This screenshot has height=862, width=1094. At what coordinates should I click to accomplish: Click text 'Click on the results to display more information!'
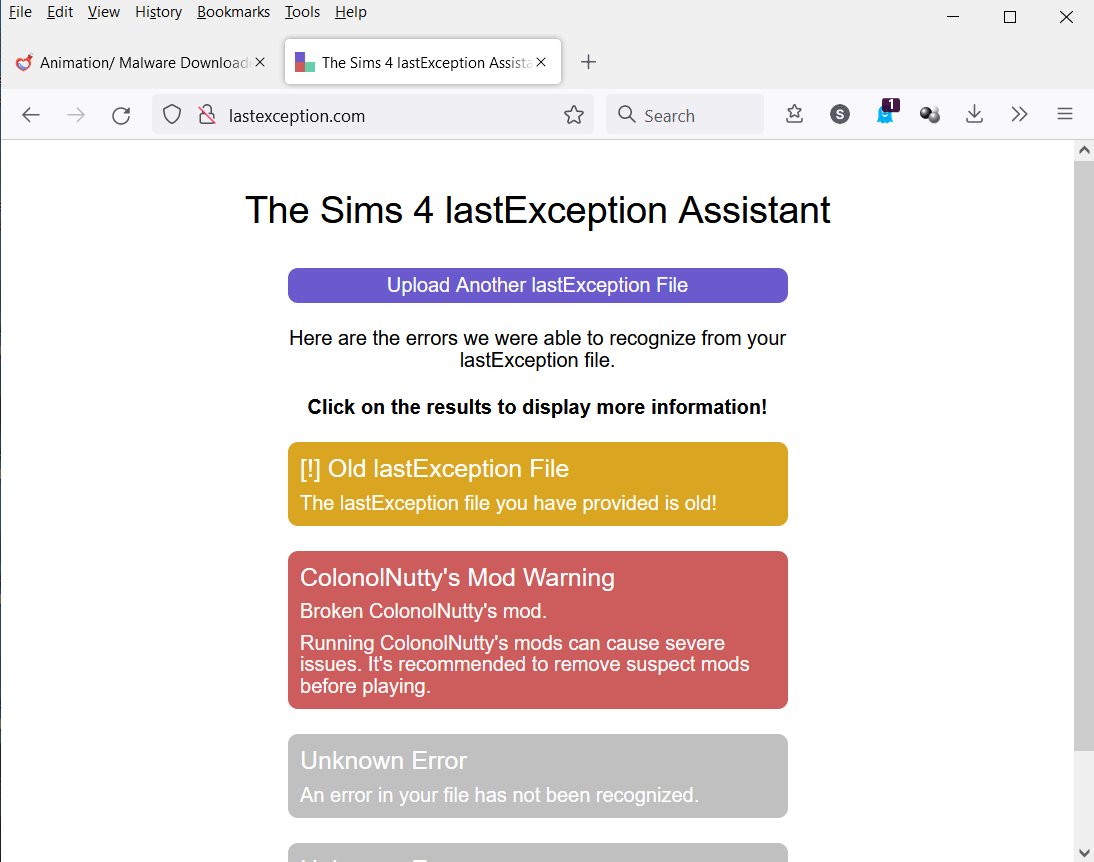tap(537, 407)
